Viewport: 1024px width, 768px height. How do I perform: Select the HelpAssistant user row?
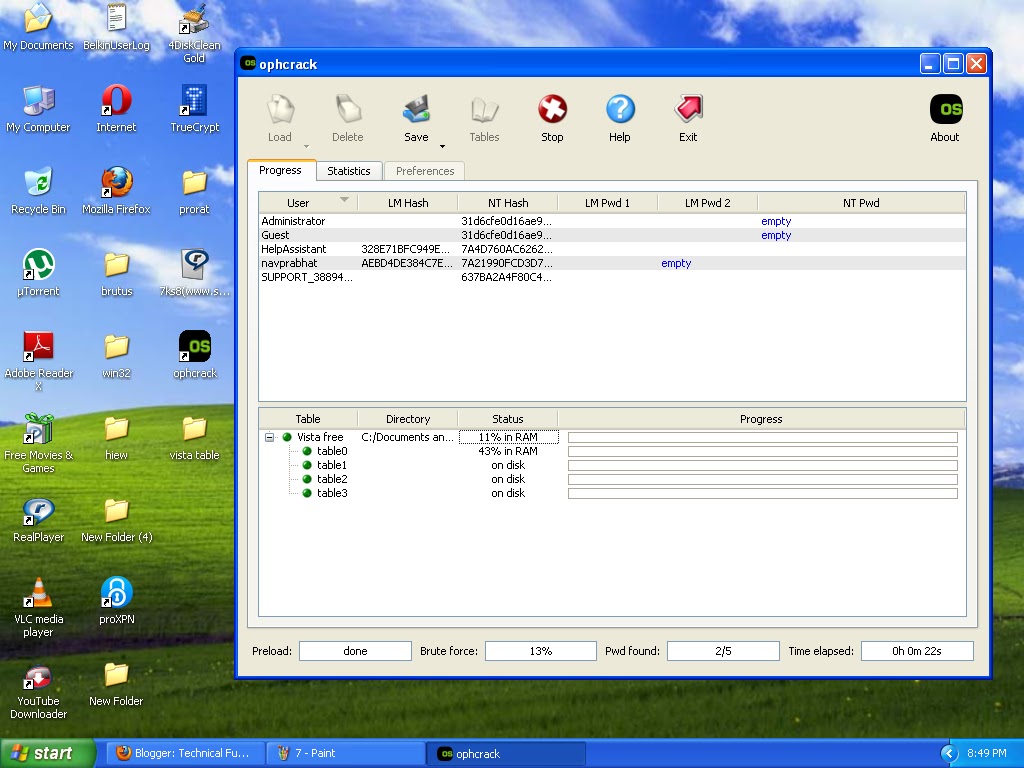(612, 249)
